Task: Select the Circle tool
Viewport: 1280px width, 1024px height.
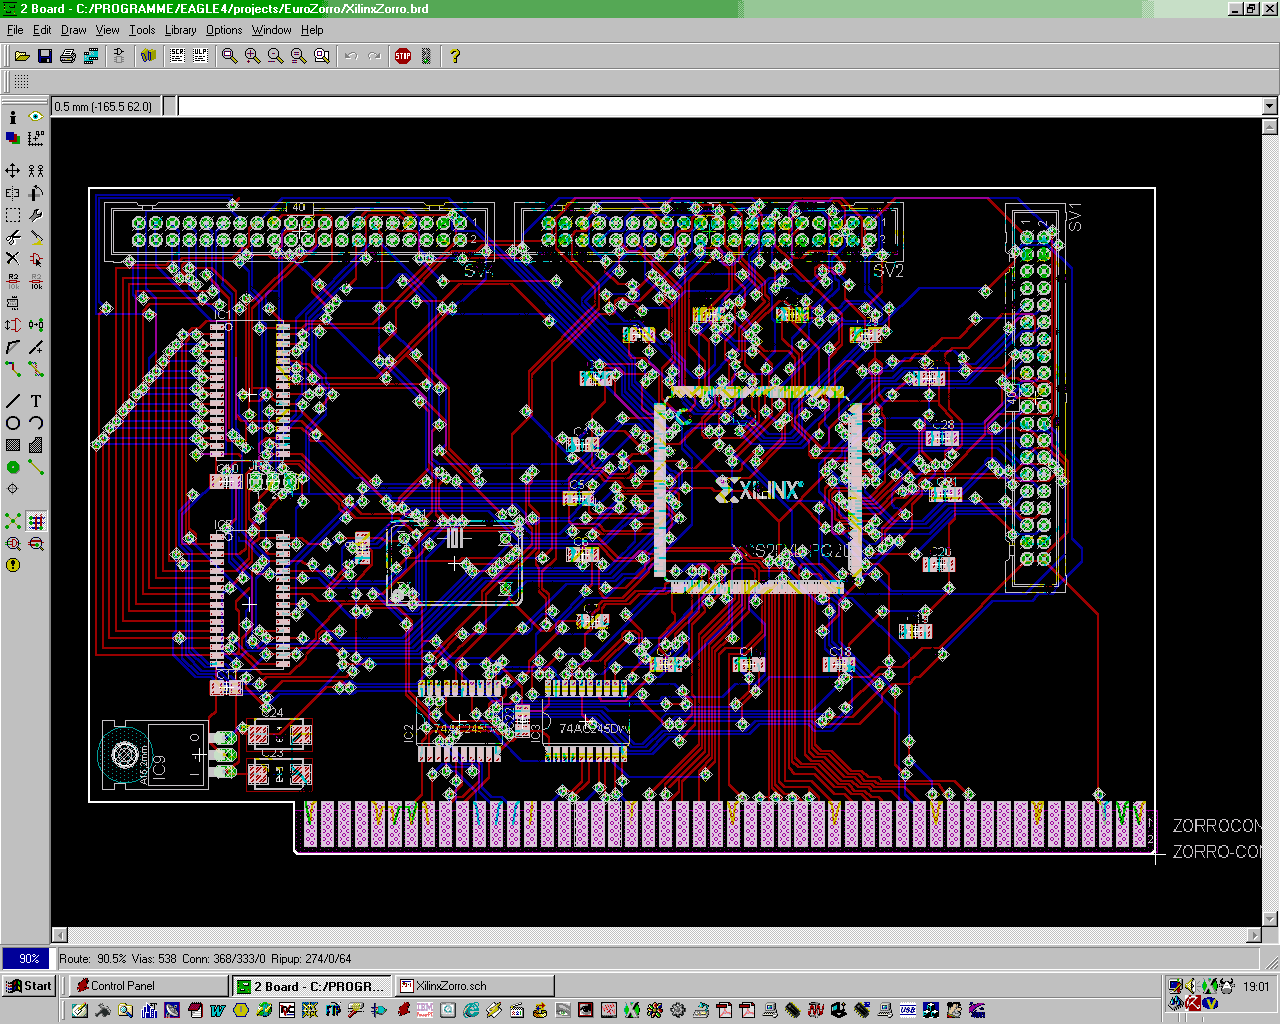Action: [x=13, y=423]
